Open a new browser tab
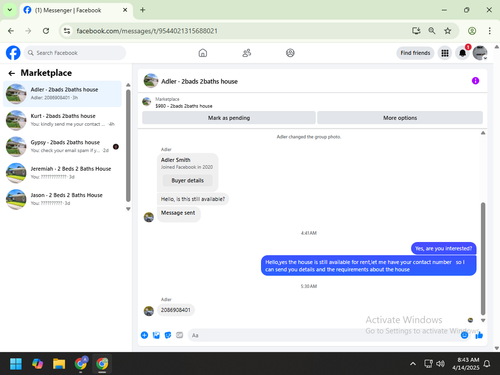500x375 pixels. click(143, 10)
